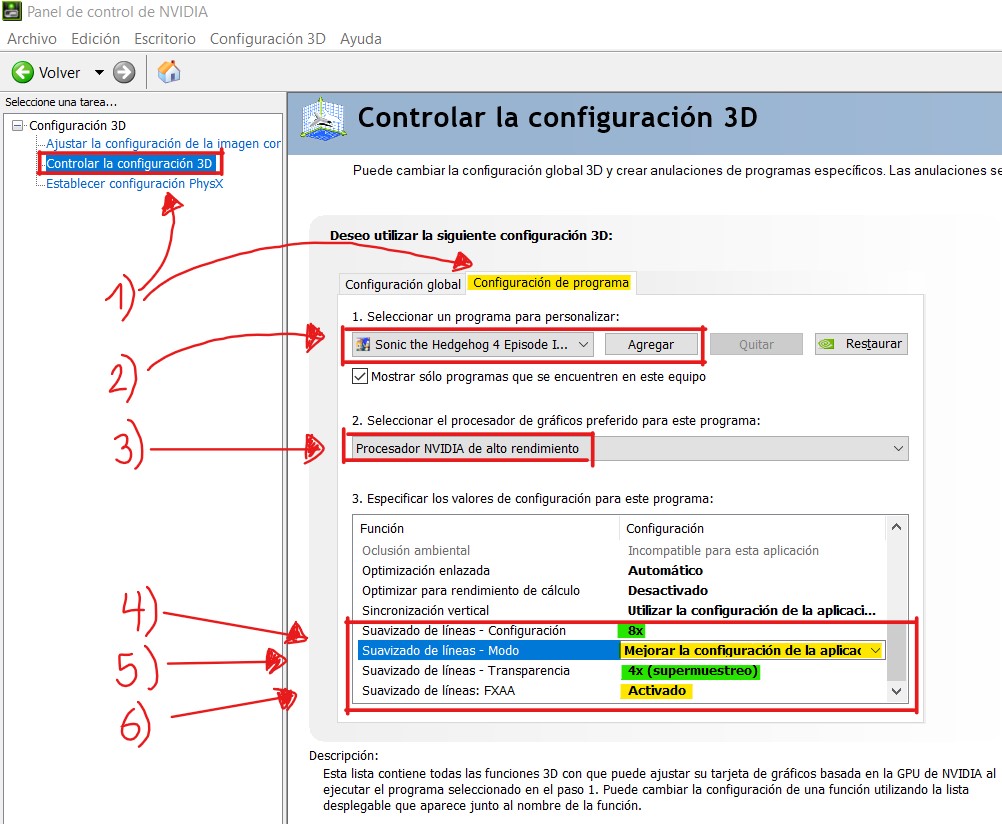Open the Ayuda menu
Screen dimensions: 1002x824
pos(360,39)
